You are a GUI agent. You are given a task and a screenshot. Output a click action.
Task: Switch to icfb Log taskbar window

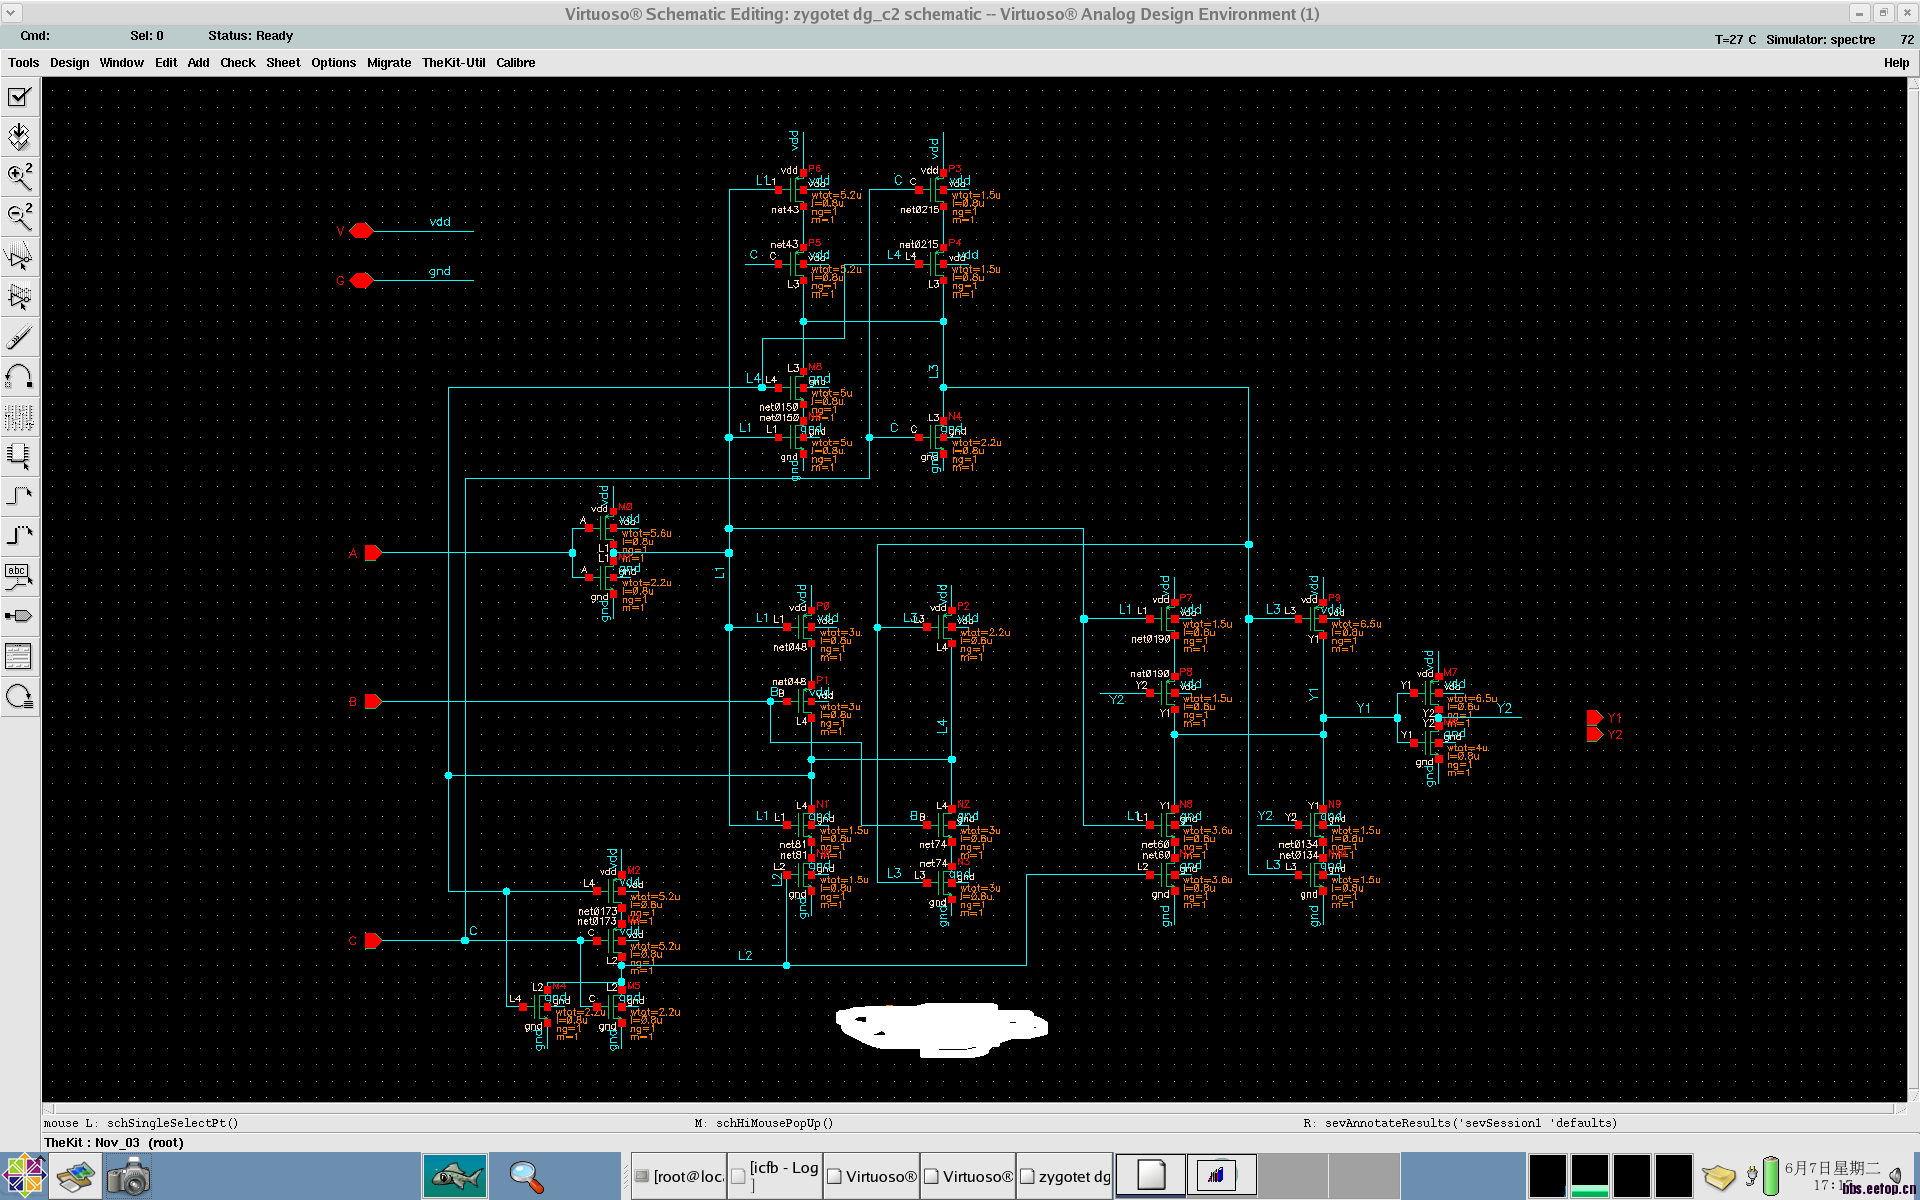(x=774, y=1176)
